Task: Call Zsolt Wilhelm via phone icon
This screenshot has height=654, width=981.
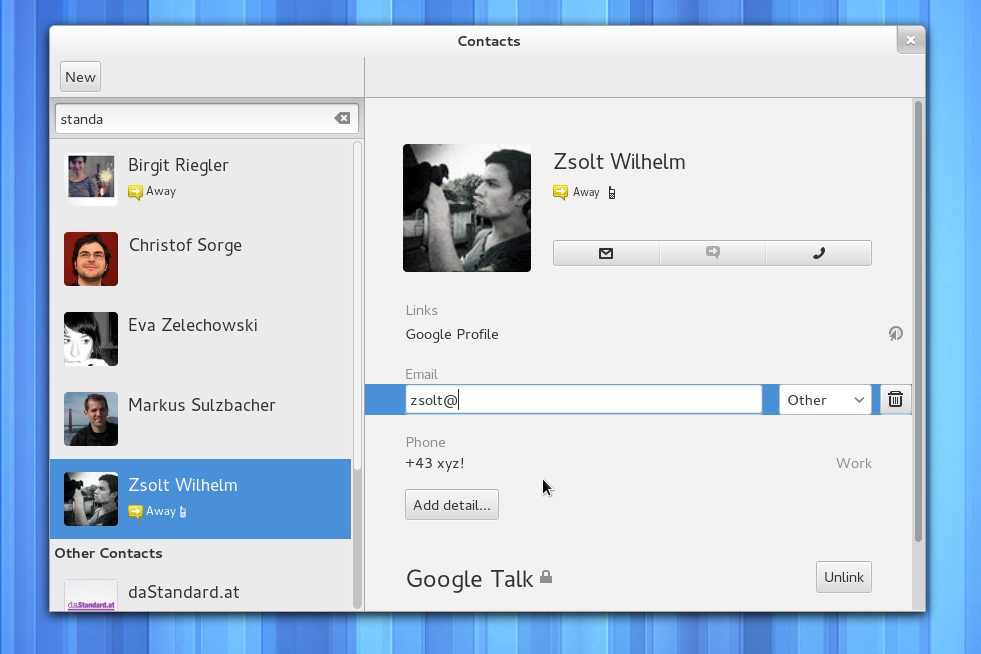Action: point(818,253)
